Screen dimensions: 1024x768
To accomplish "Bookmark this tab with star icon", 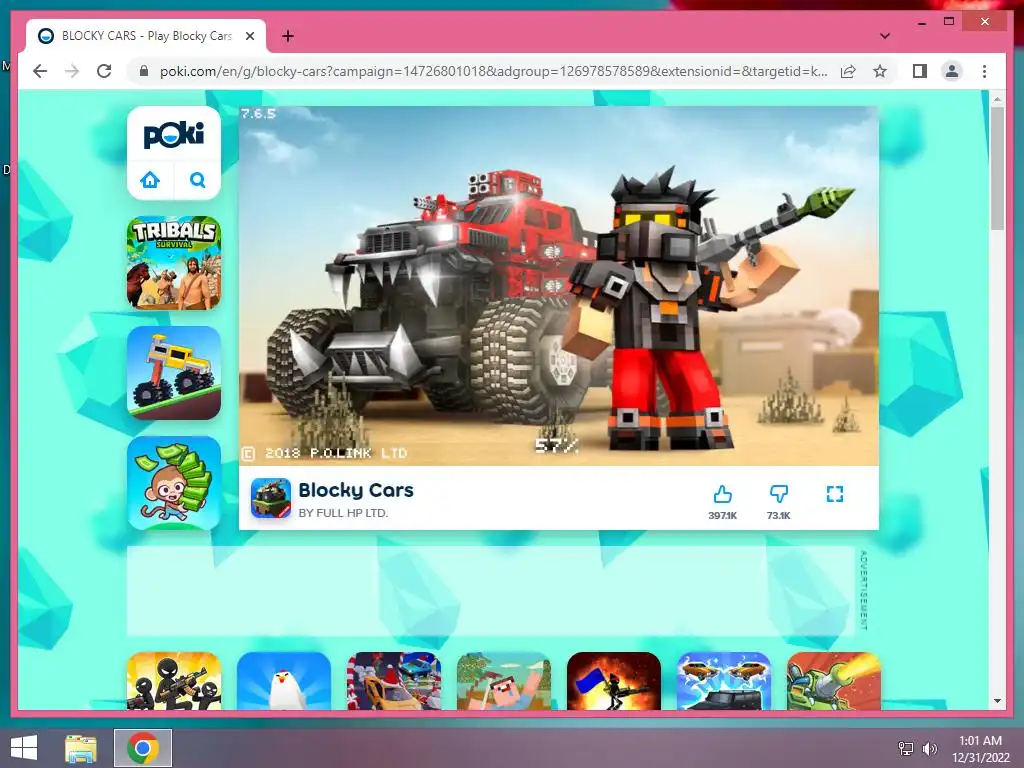I will (x=880, y=71).
